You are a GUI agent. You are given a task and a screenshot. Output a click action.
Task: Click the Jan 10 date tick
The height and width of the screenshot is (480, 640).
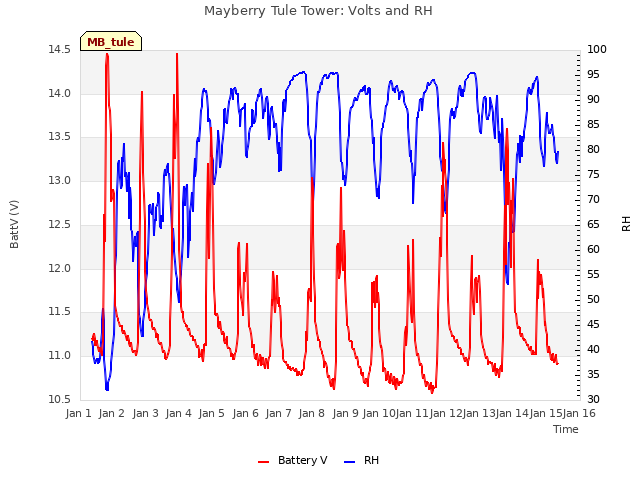tap(379, 413)
